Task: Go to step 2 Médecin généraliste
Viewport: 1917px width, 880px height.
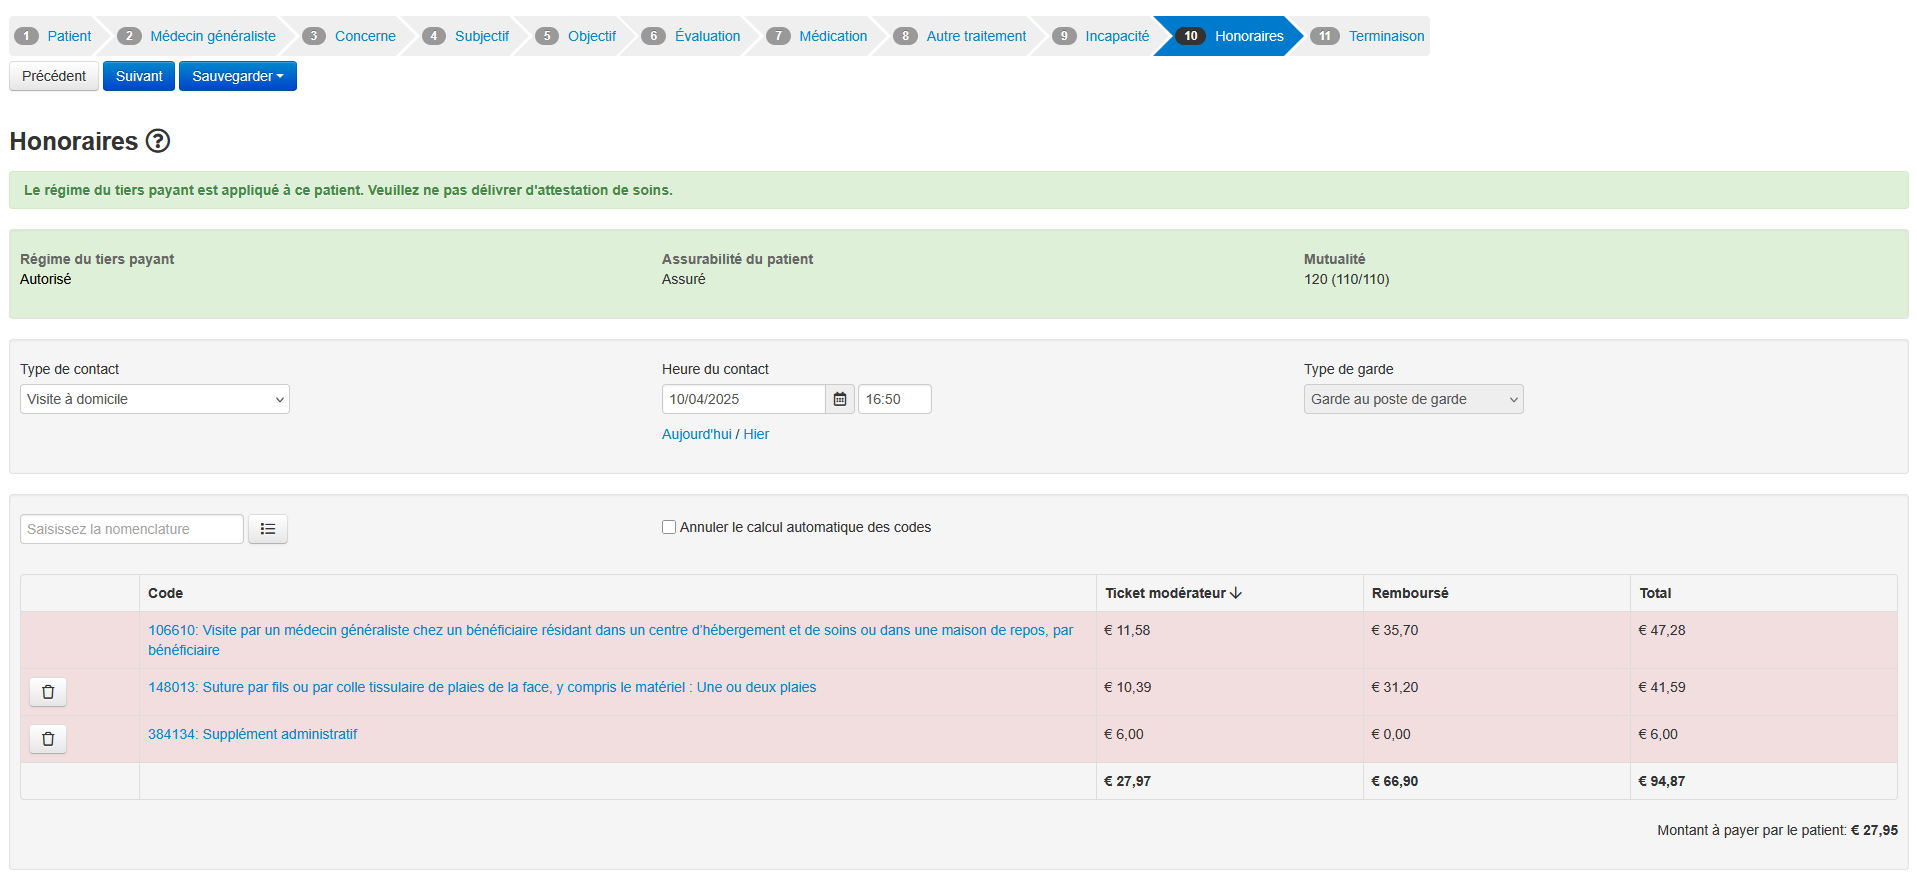Action: [197, 36]
